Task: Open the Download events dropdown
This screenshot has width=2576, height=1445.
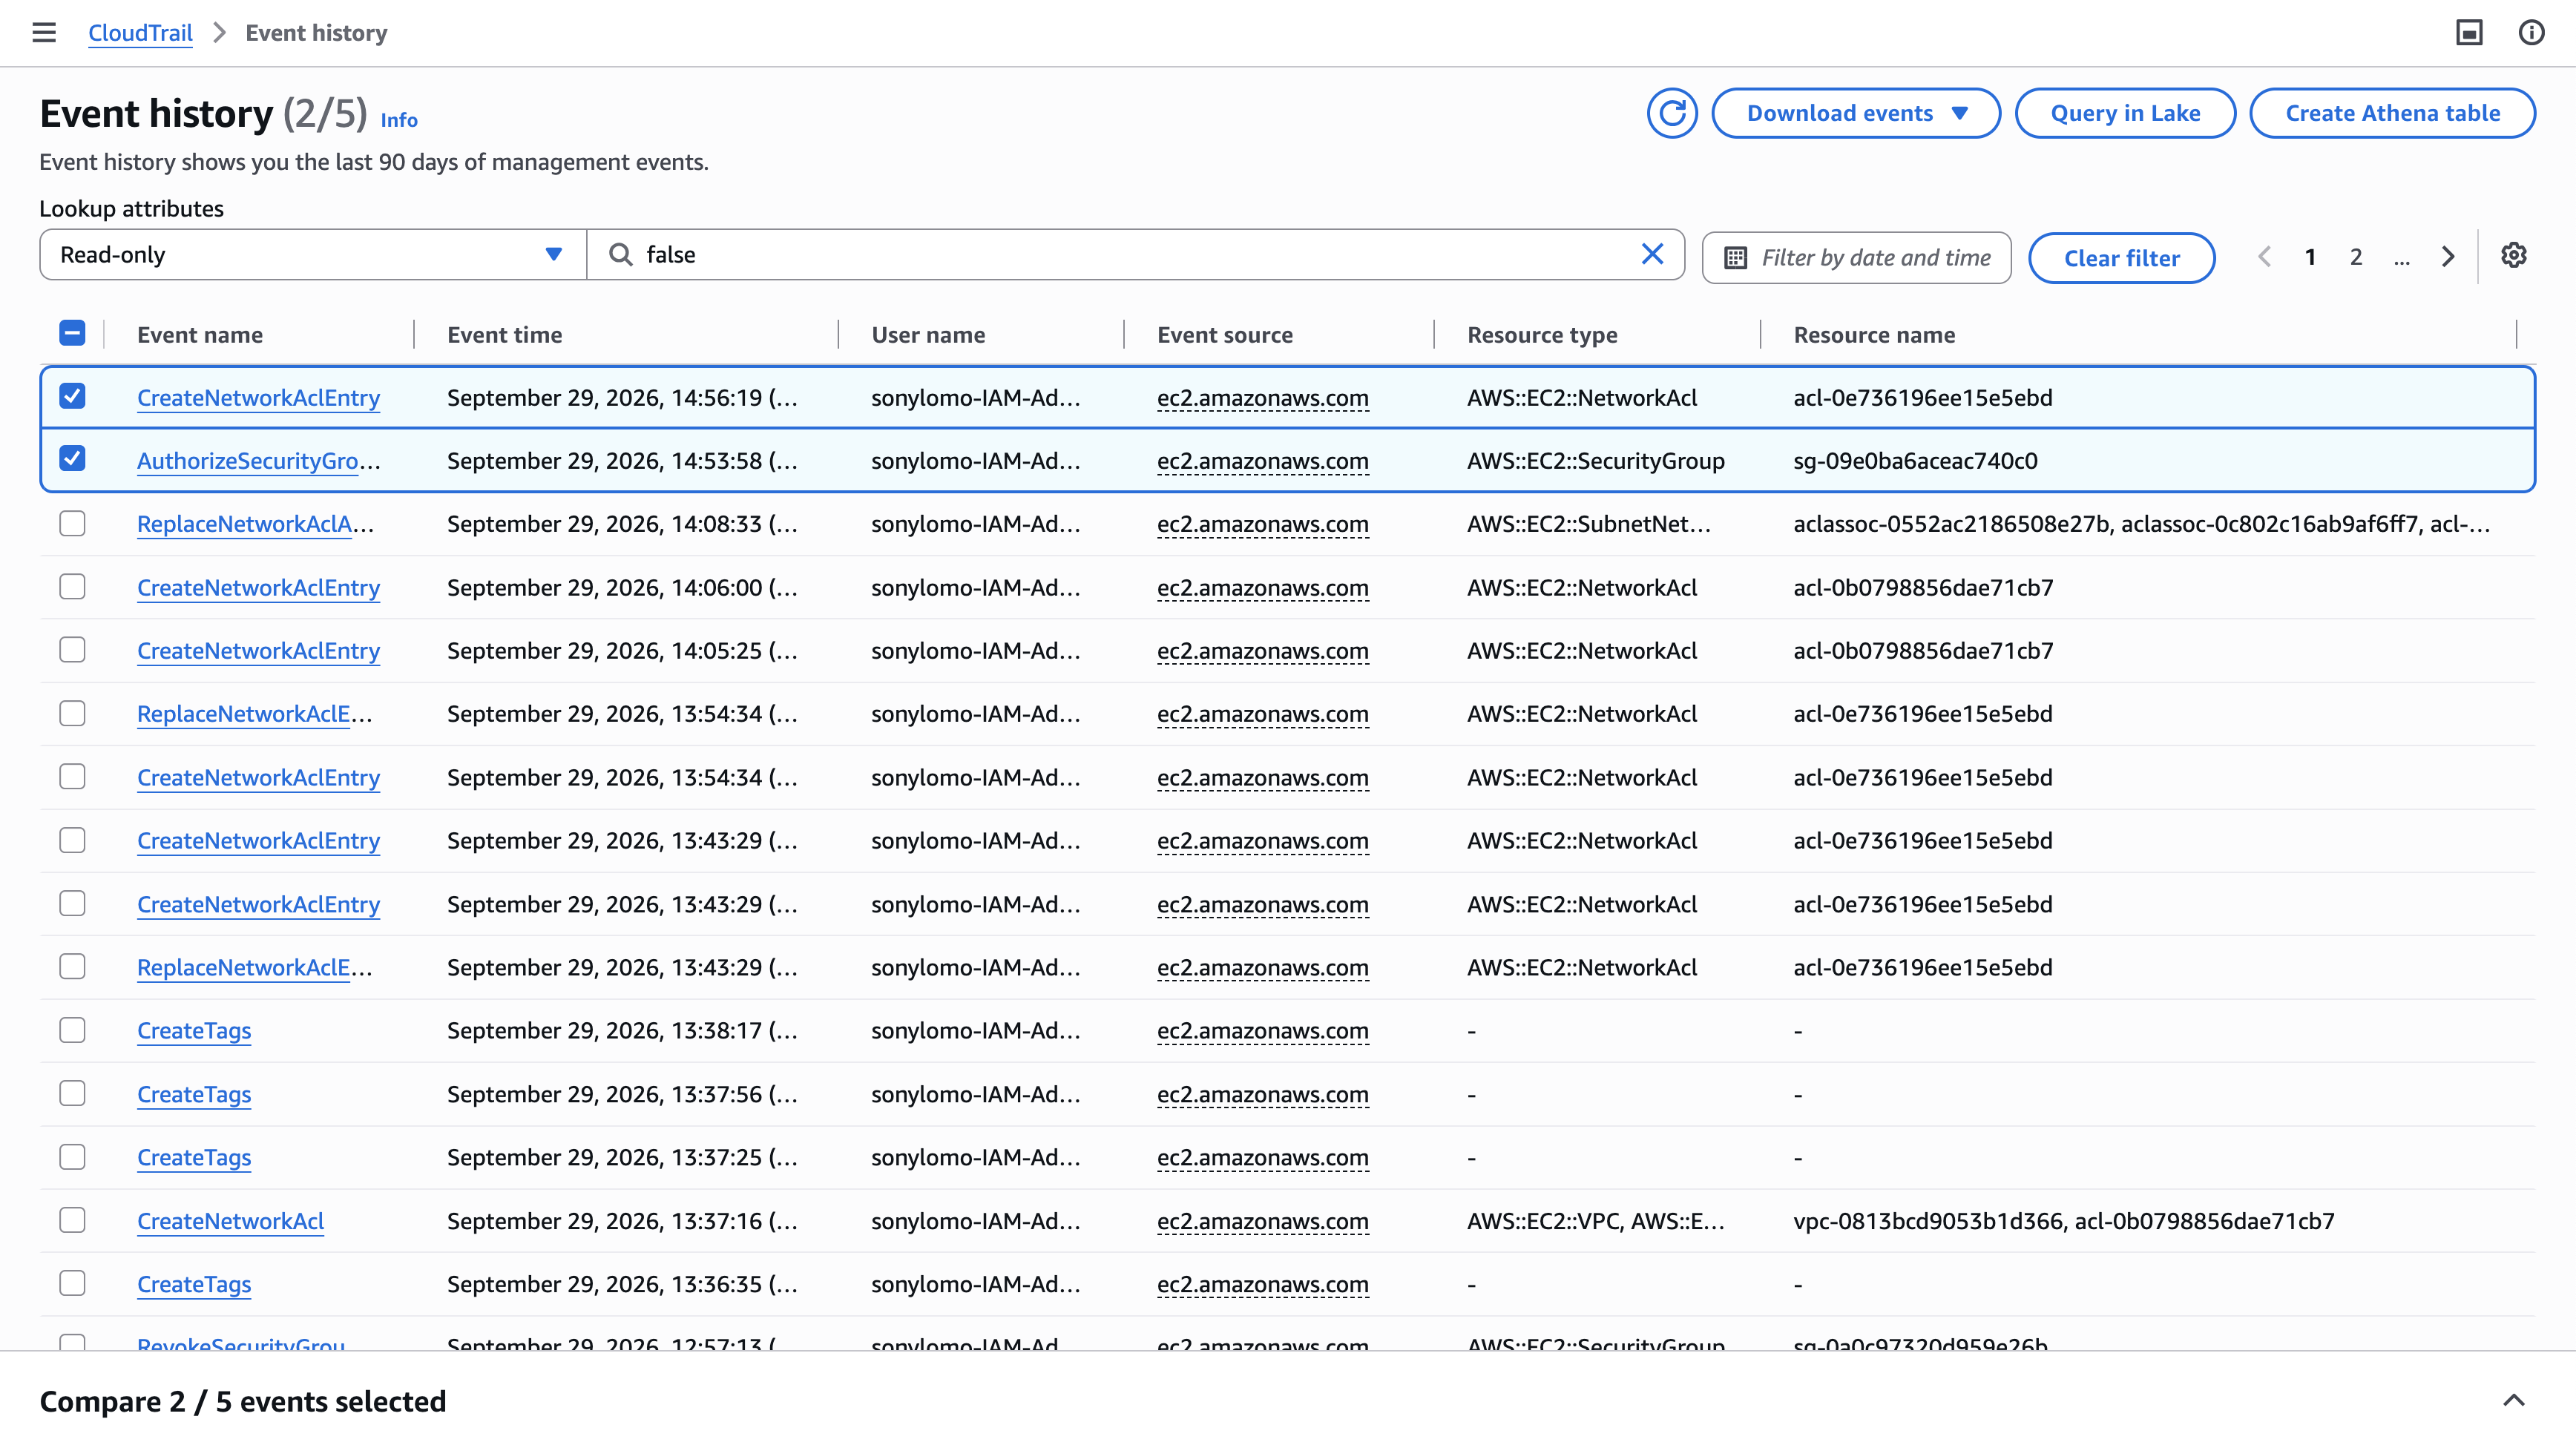Action: (x=1856, y=113)
